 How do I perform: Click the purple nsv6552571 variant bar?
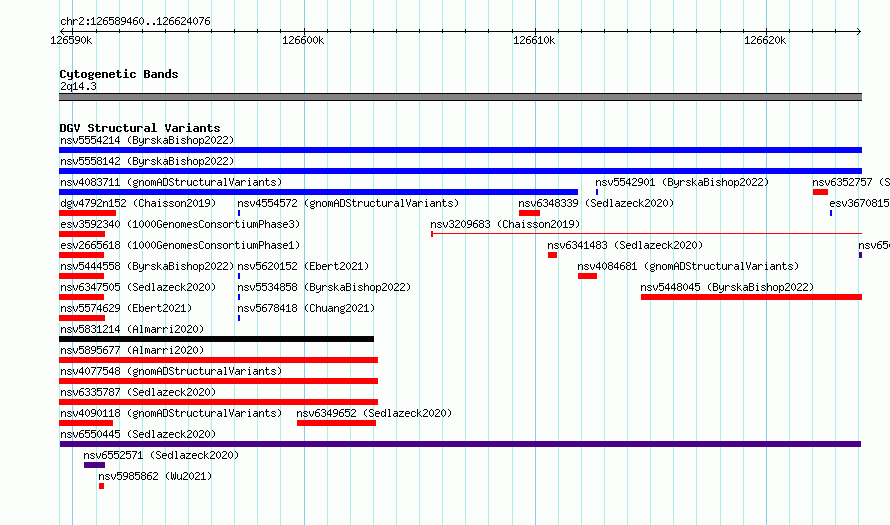coord(94,465)
